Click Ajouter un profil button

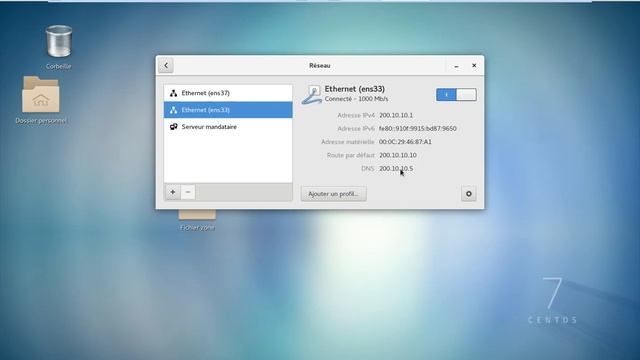333,193
